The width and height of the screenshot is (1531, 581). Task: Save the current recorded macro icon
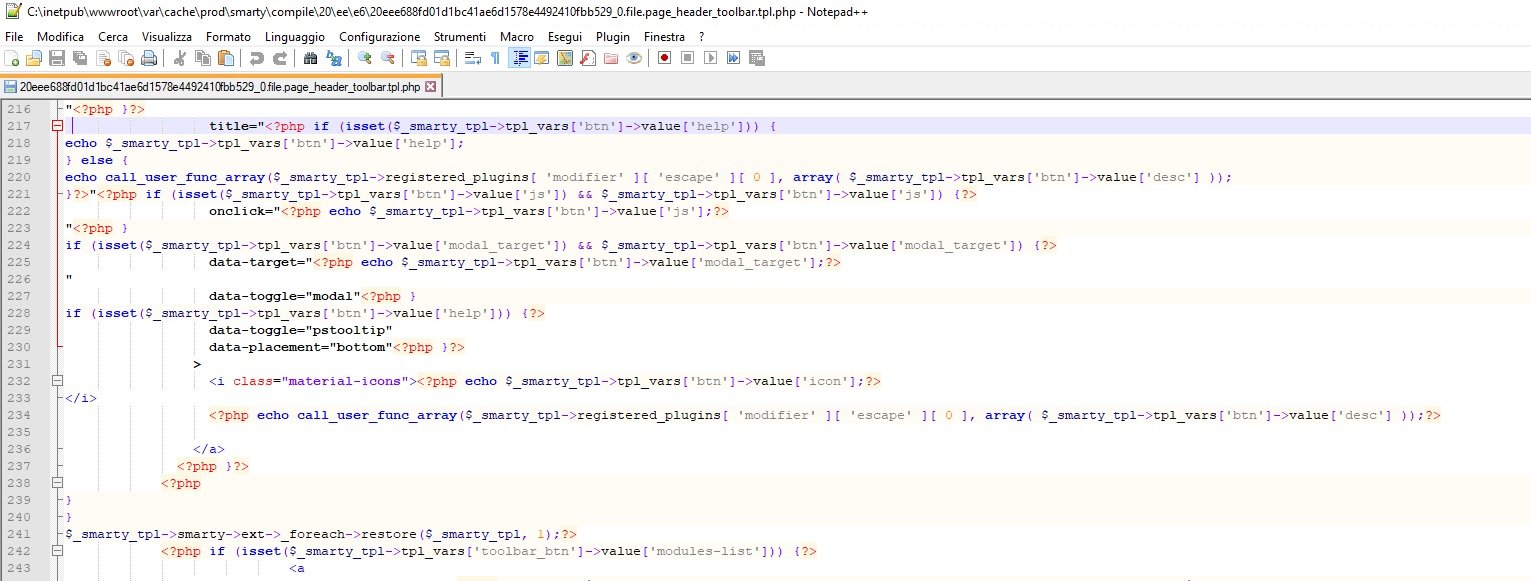coord(757,58)
